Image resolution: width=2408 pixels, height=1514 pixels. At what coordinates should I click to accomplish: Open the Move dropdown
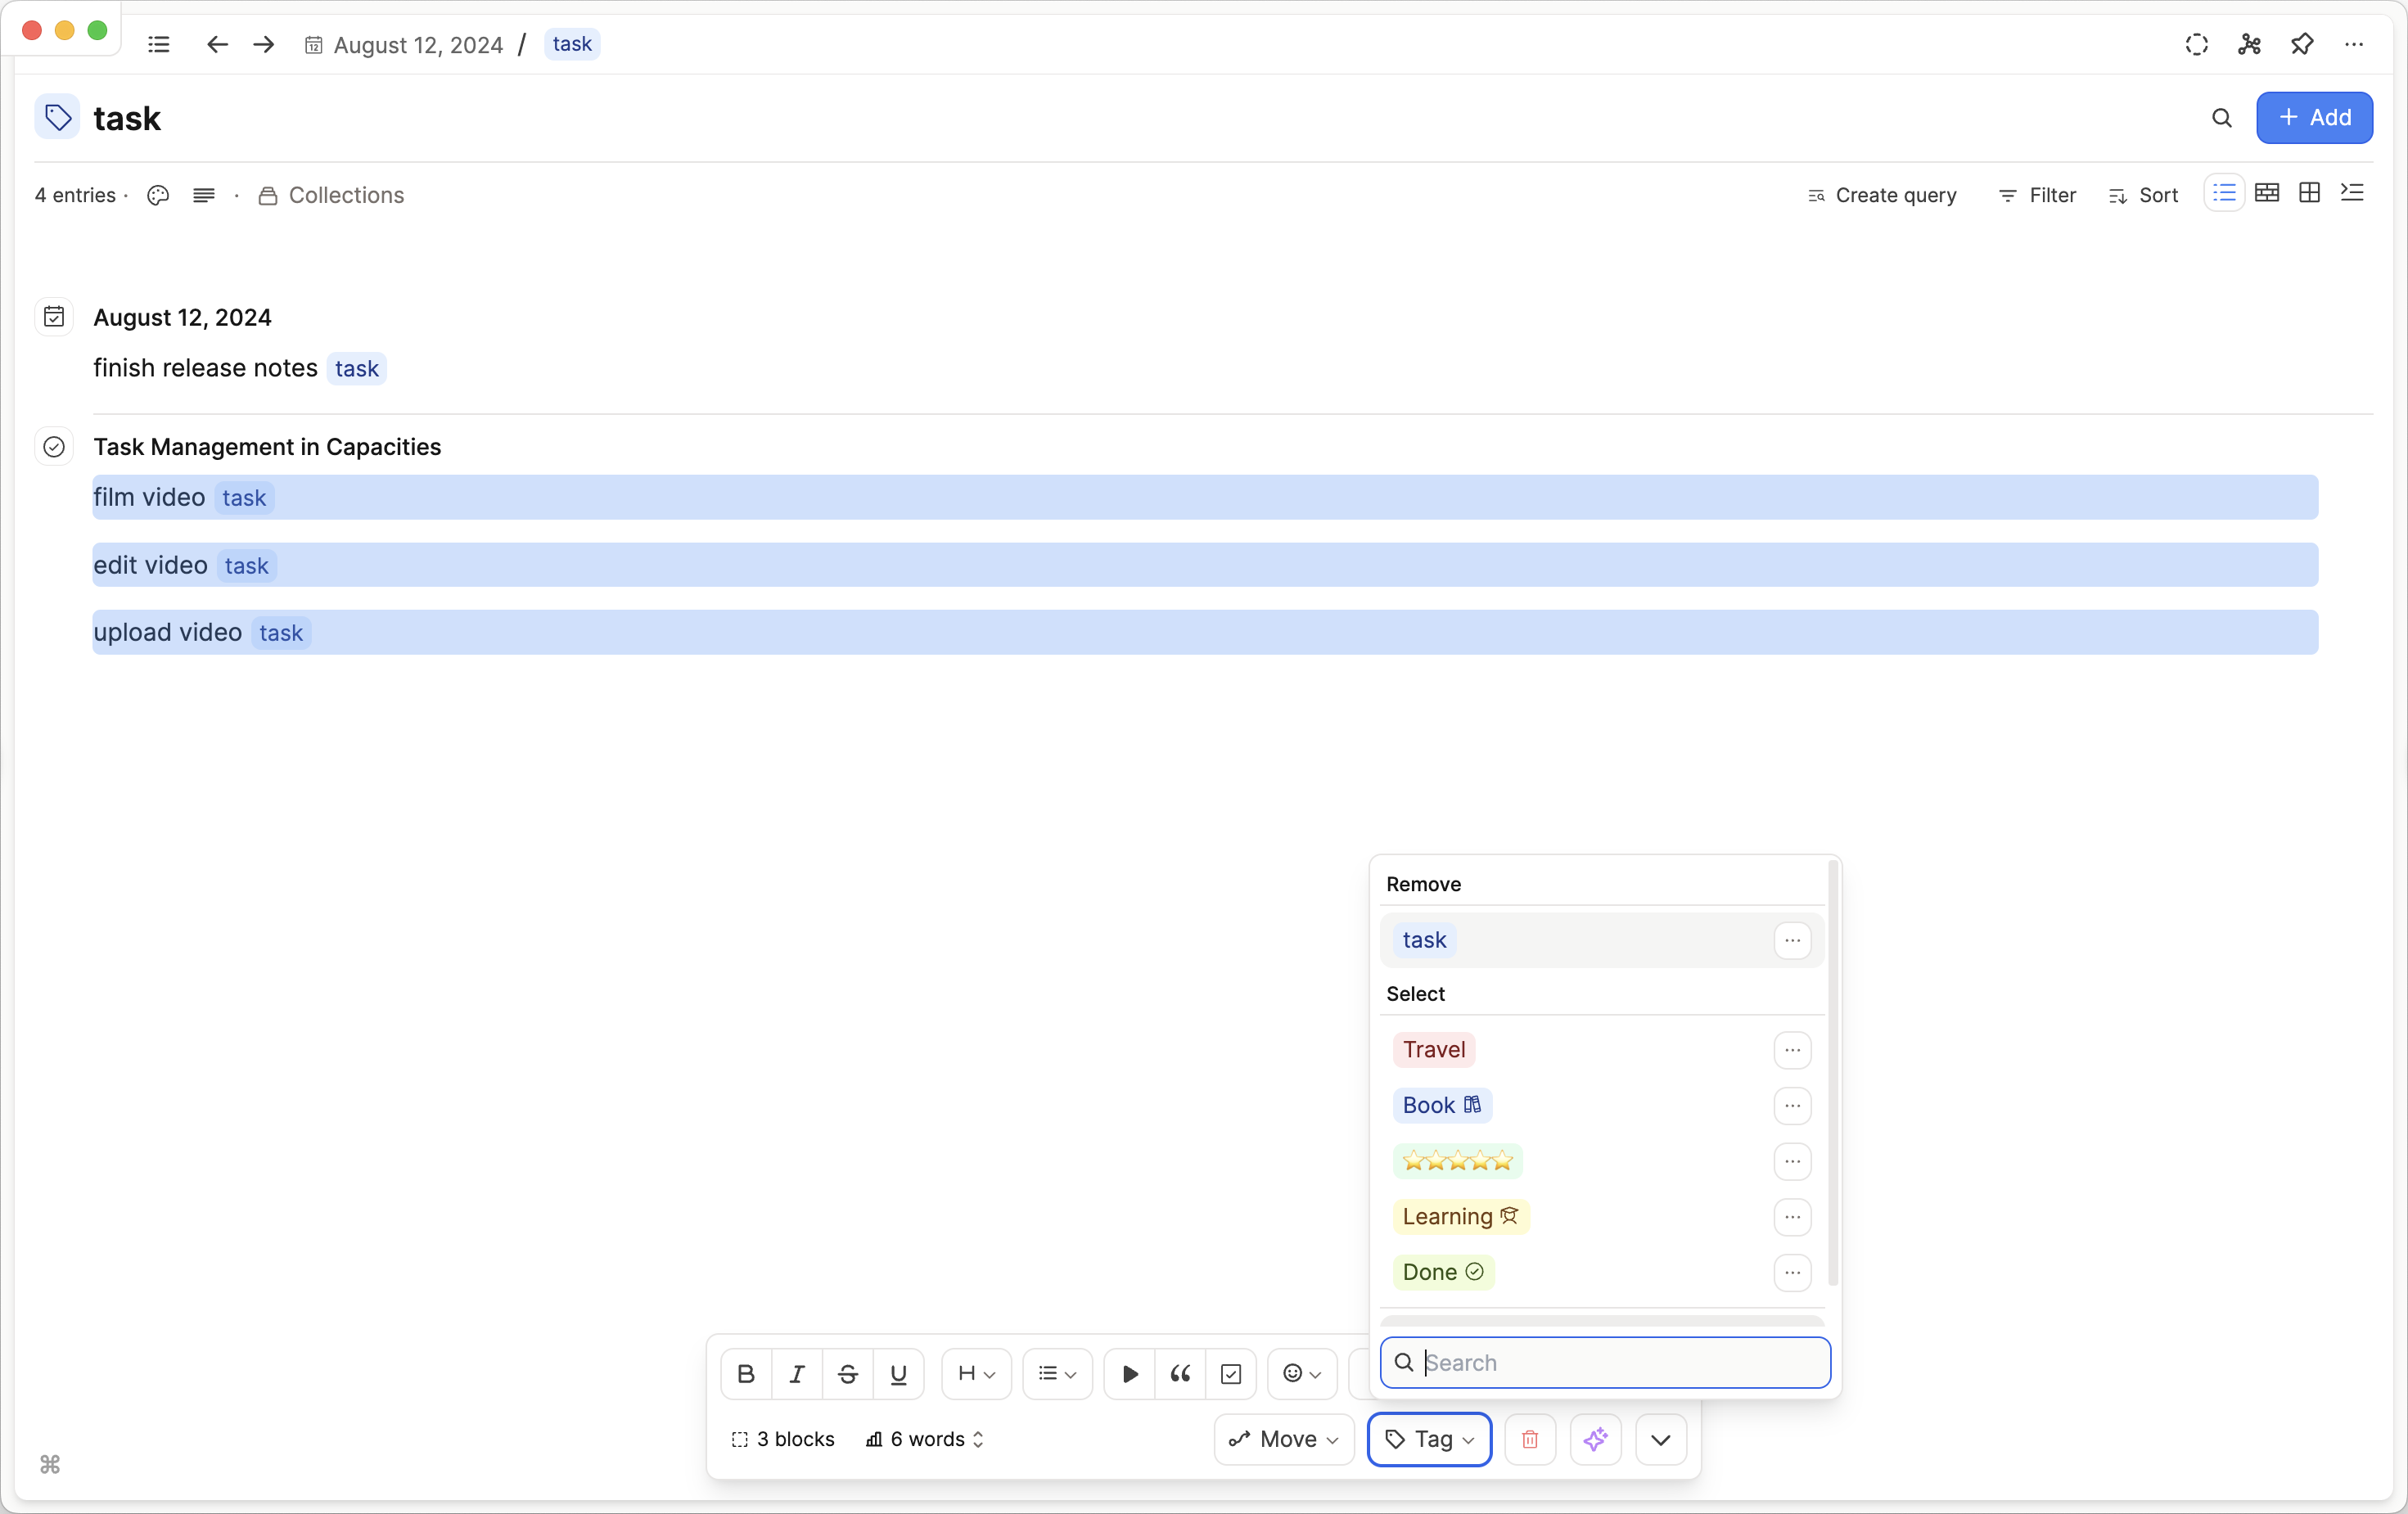pyautogui.click(x=1284, y=1439)
